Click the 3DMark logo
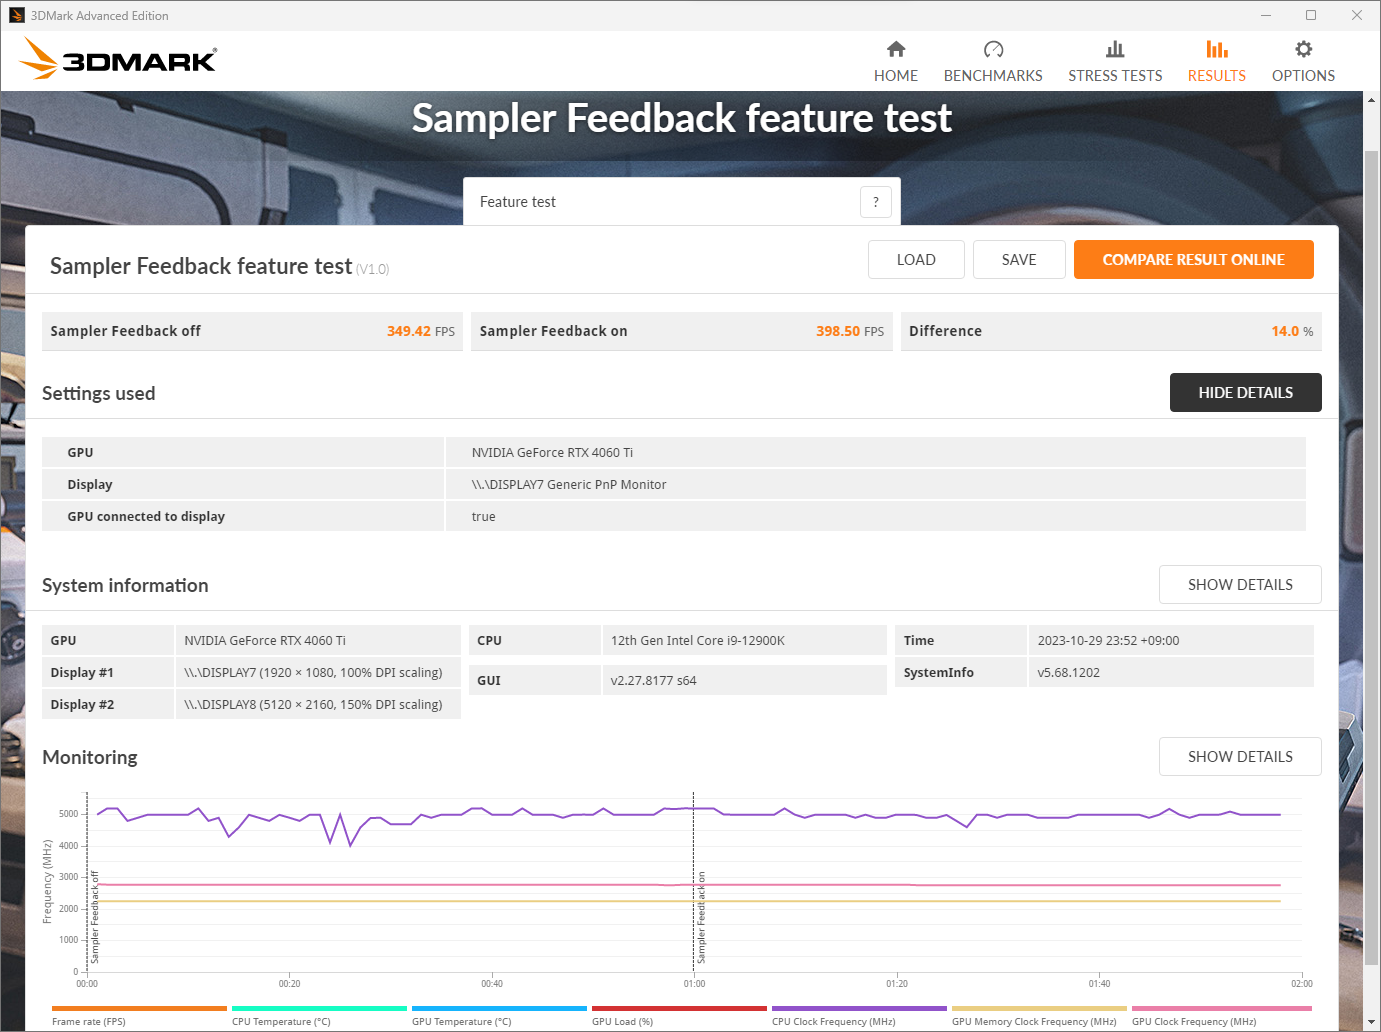Viewport: 1381px width, 1032px height. [118, 59]
